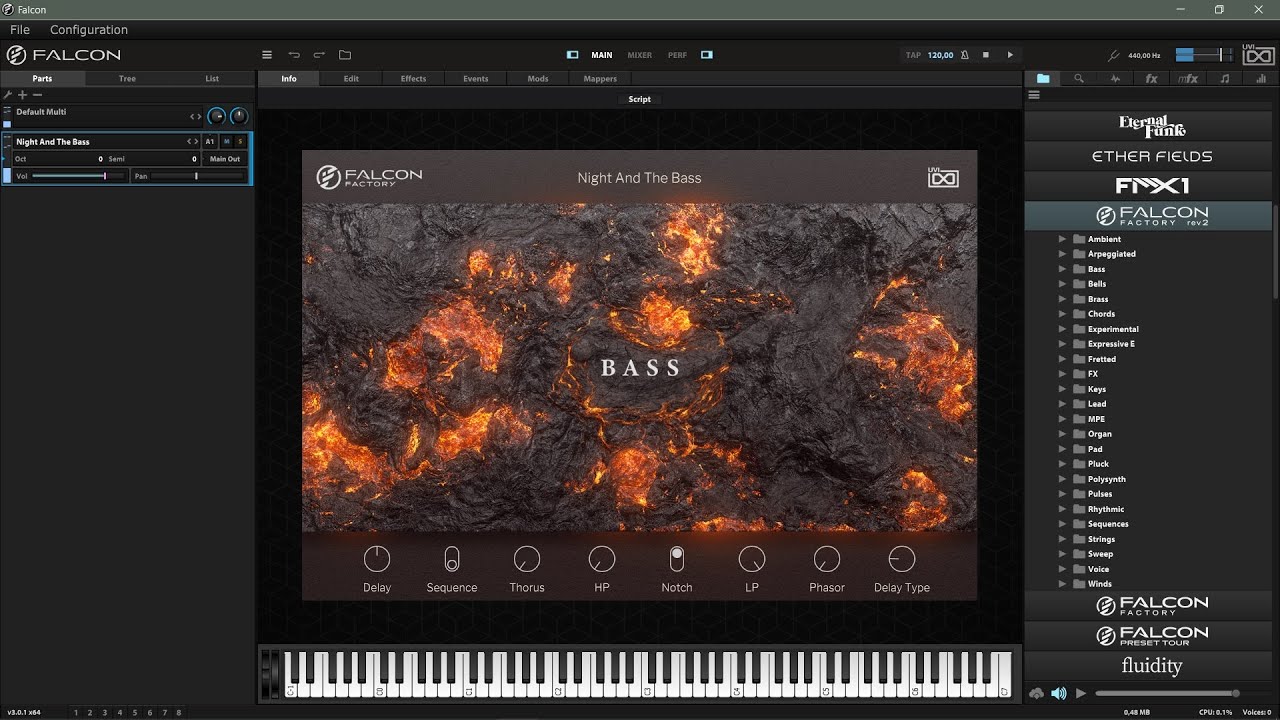Open the oscillator waveform browser tab

1115,78
